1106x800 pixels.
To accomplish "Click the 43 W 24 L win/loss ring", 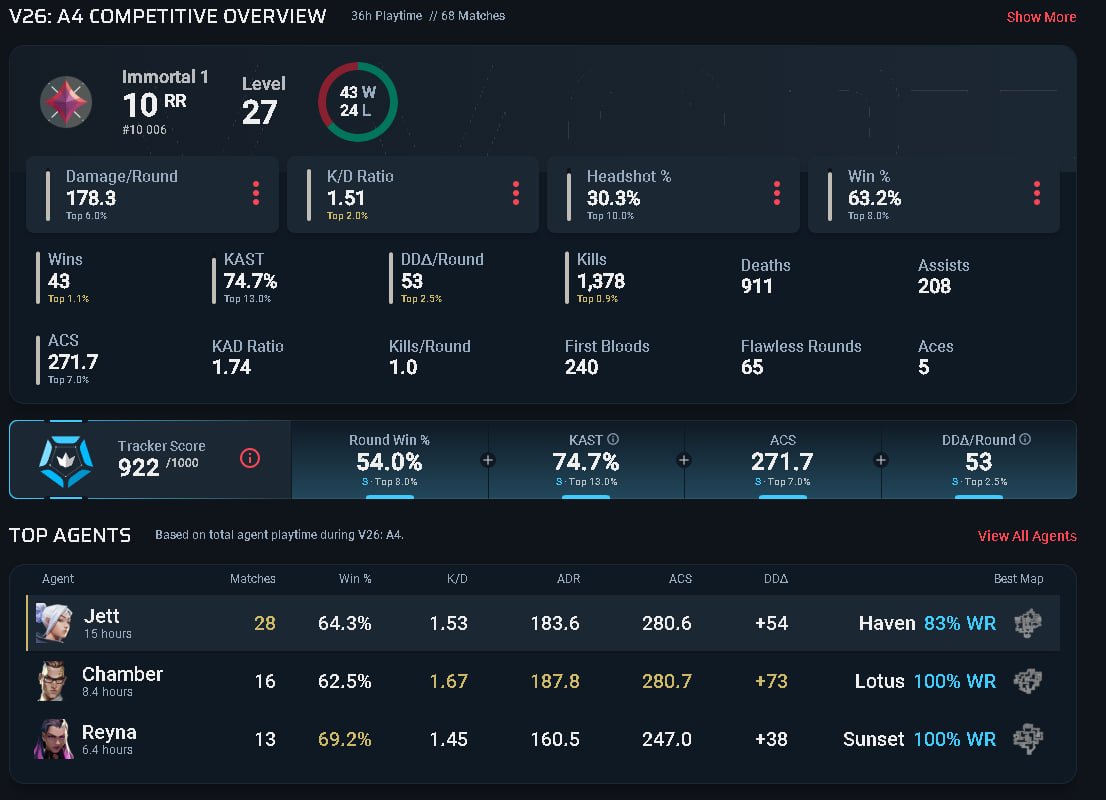I will [358, 102].
